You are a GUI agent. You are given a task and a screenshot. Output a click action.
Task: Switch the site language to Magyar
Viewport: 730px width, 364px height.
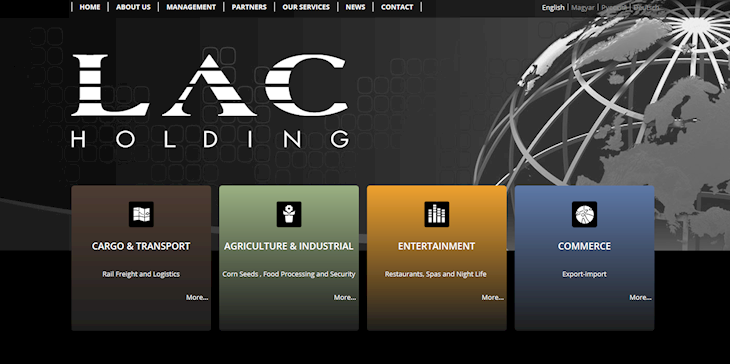pyautogui.click(x=582, y=7)
